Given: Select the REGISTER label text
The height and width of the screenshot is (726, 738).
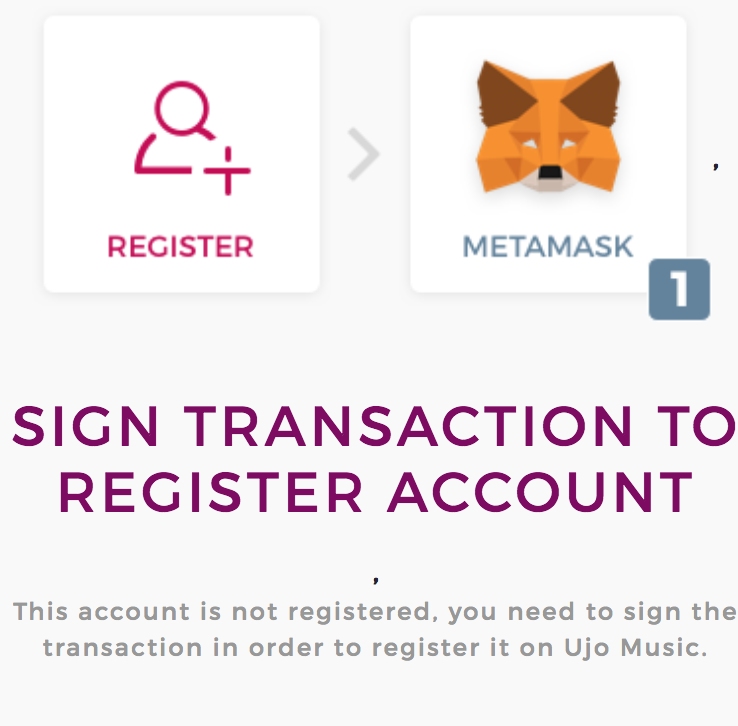Looking at the screenshot, I should tap(181, 246).
